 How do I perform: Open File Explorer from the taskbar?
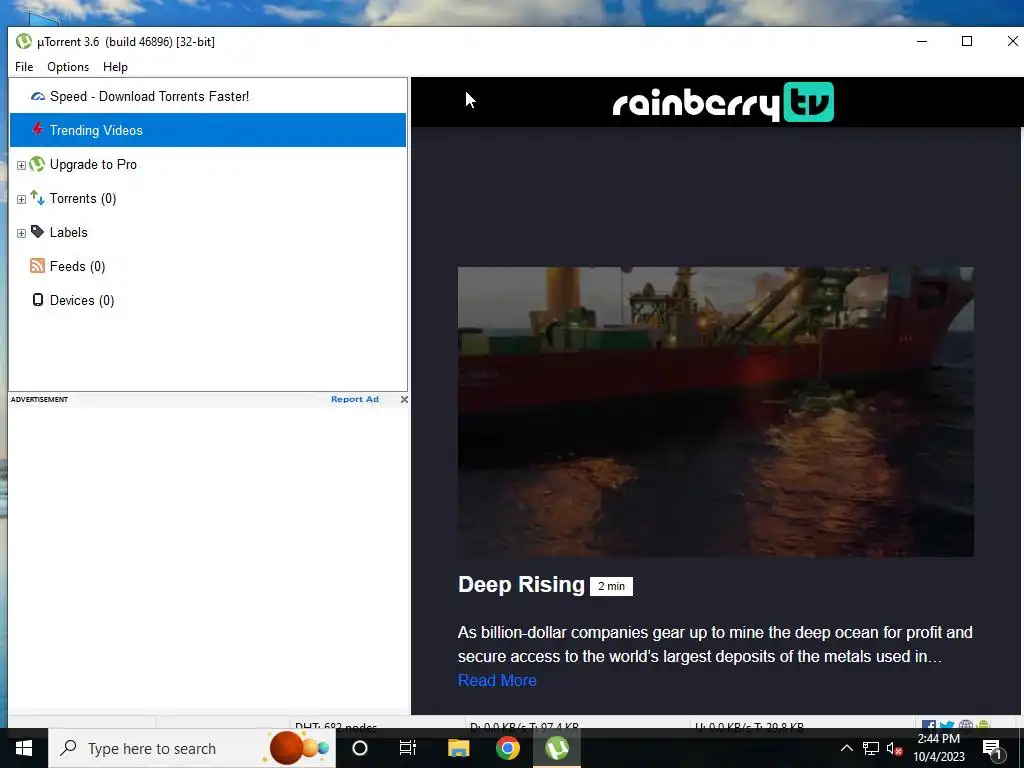pos(458,748)
